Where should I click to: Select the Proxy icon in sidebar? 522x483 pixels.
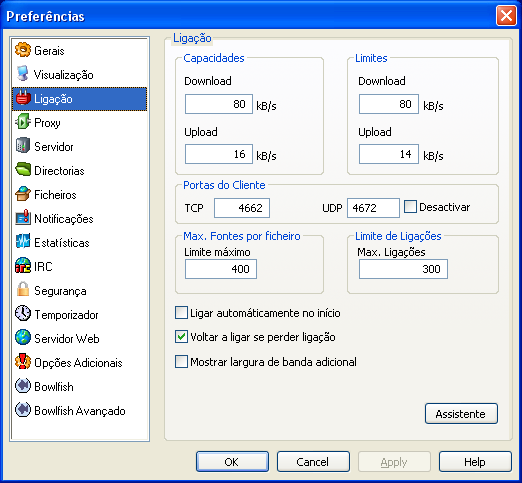point(23,122)
